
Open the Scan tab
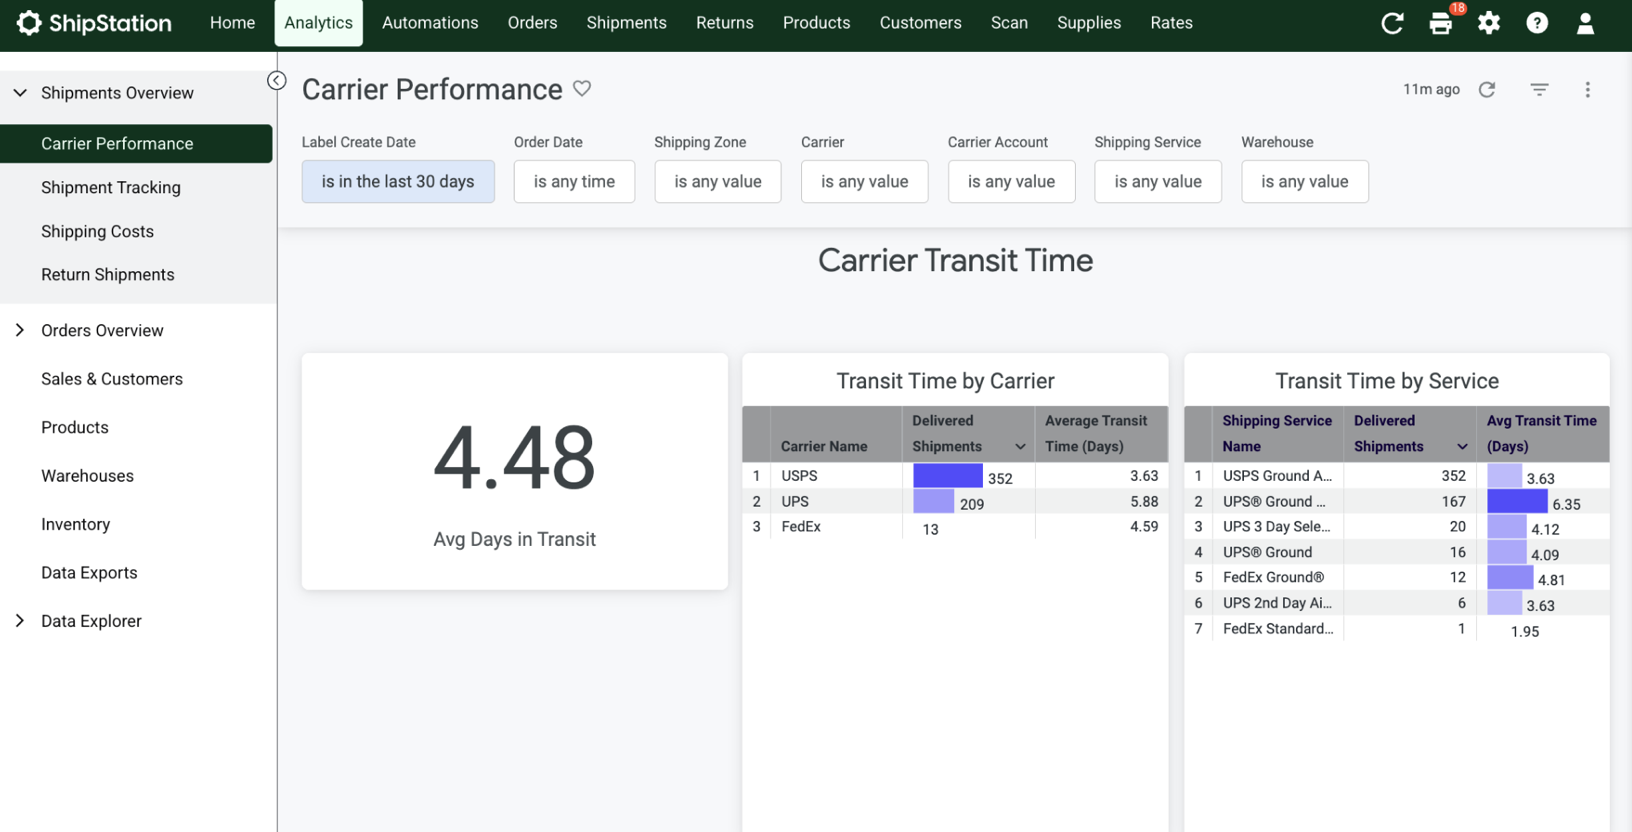pyautogui.click(x=1009, y=23)
